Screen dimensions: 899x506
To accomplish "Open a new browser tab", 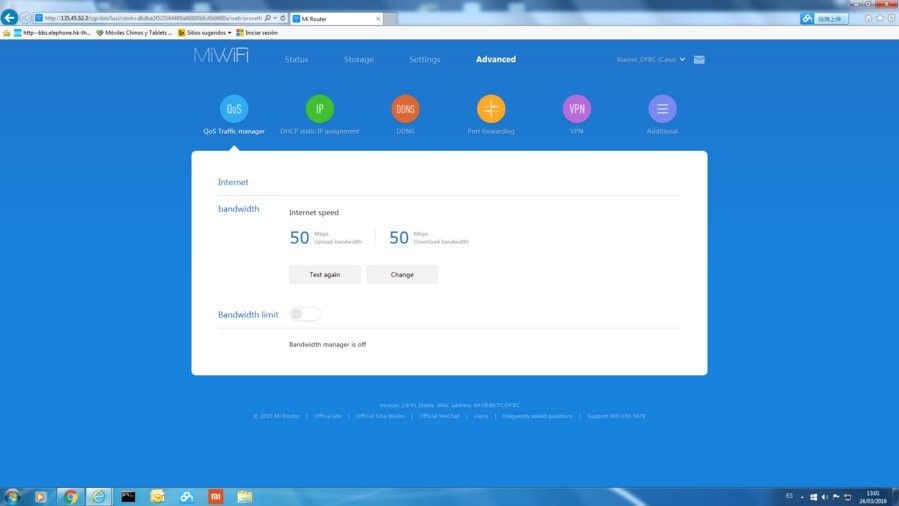I will tap(390, 19).
